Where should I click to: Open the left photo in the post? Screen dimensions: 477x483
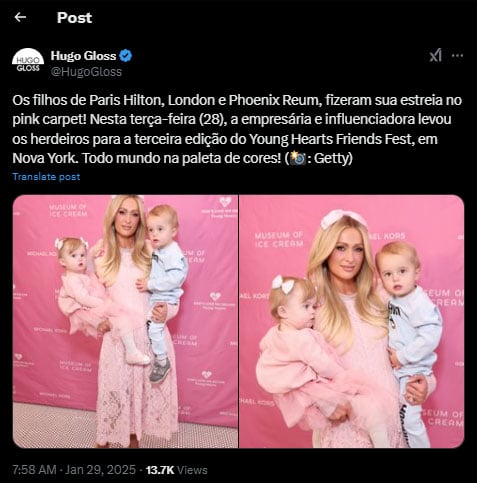tap(125, 321)
